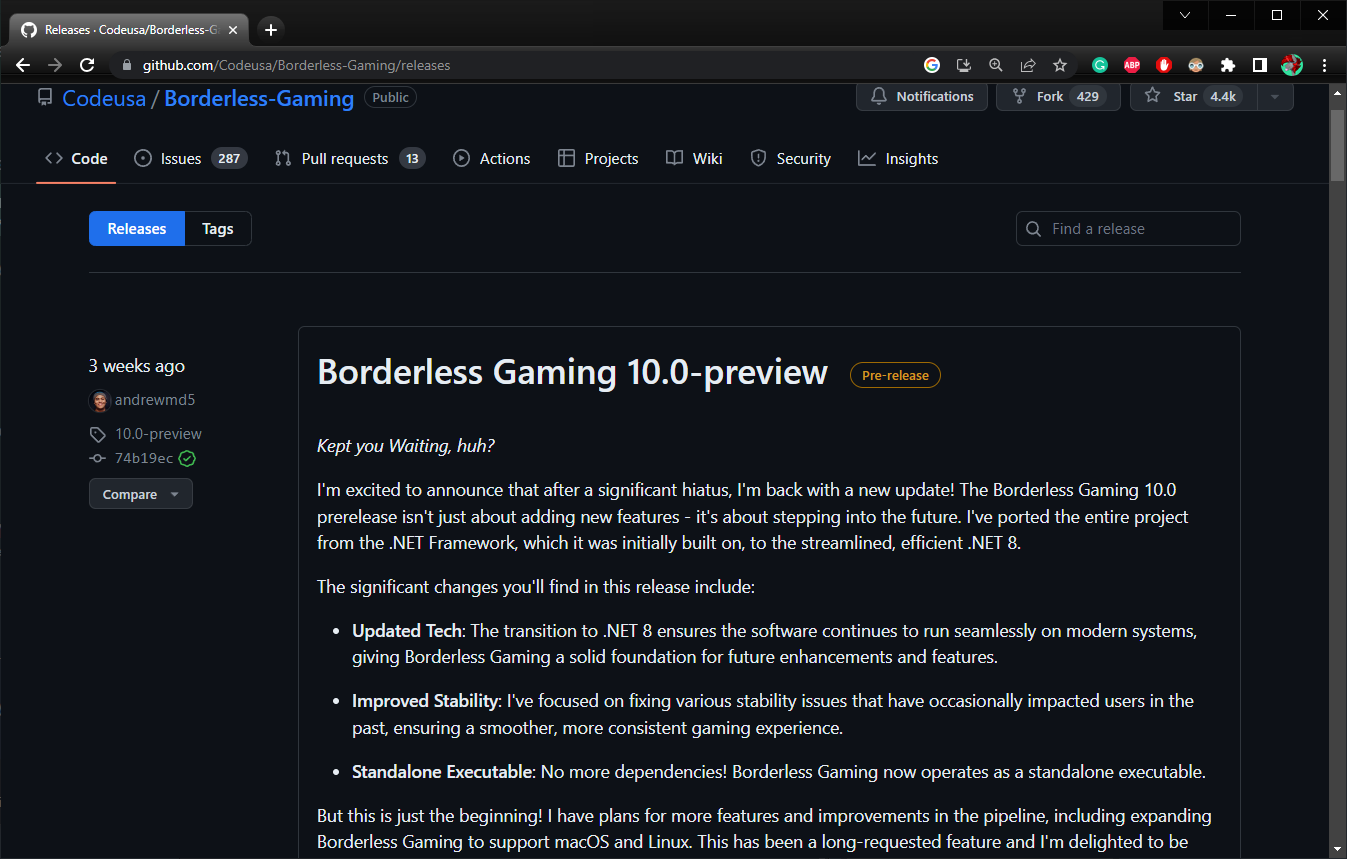
Task: Click the green commit verified checkmark
Action: [x=187, y=459]
